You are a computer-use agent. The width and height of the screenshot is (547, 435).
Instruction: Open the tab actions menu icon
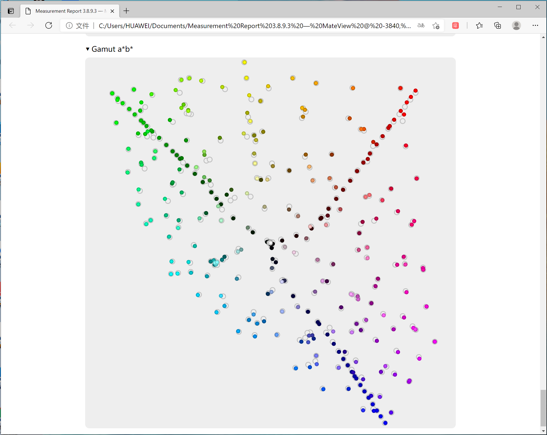click(11, 11)
